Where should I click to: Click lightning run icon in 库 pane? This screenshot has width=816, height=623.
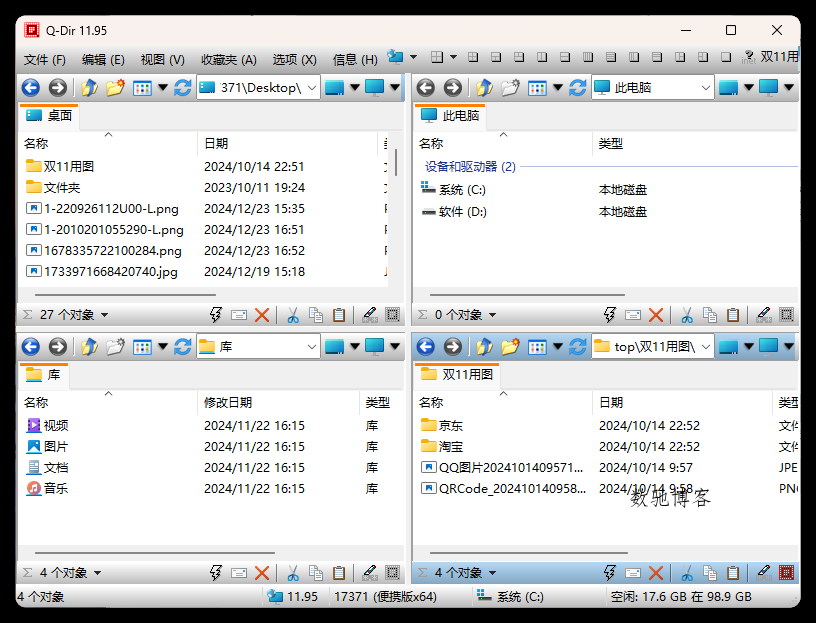click(215, 573)
